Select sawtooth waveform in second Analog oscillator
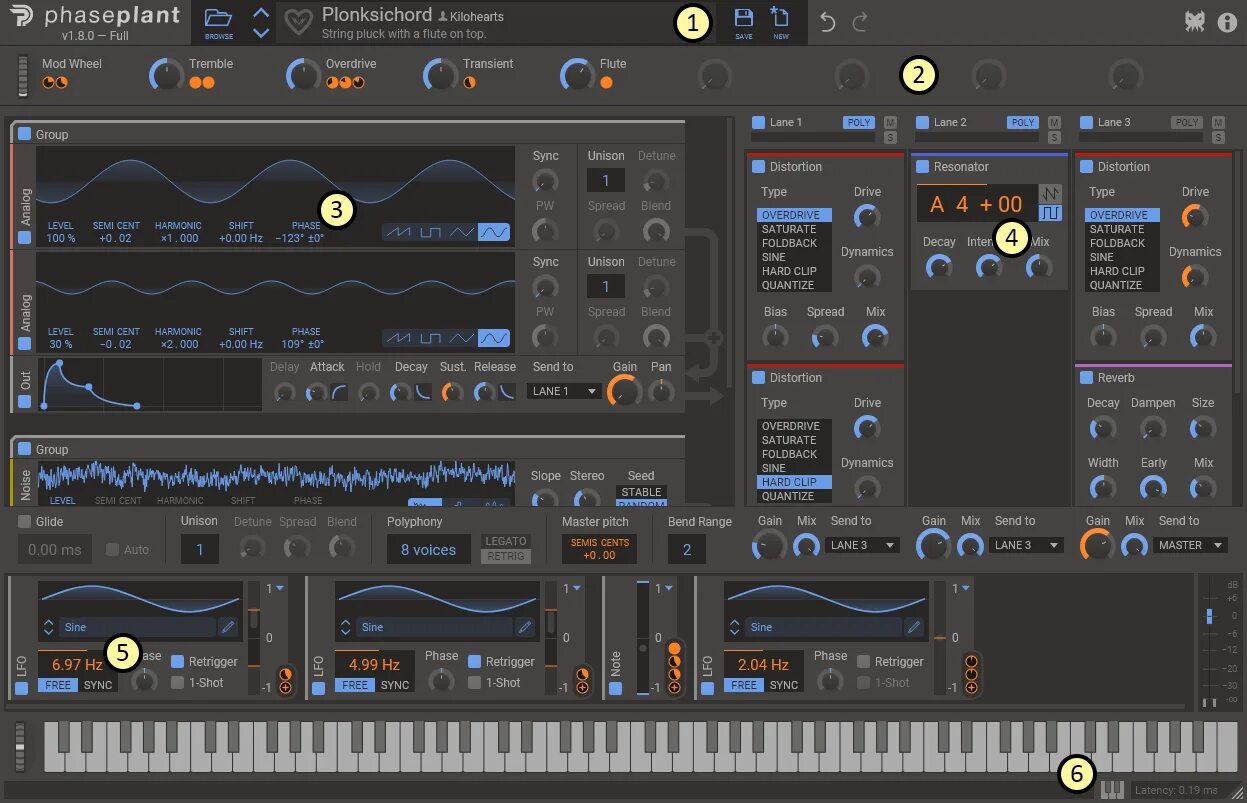1247x803 pixels. point(400,338)
